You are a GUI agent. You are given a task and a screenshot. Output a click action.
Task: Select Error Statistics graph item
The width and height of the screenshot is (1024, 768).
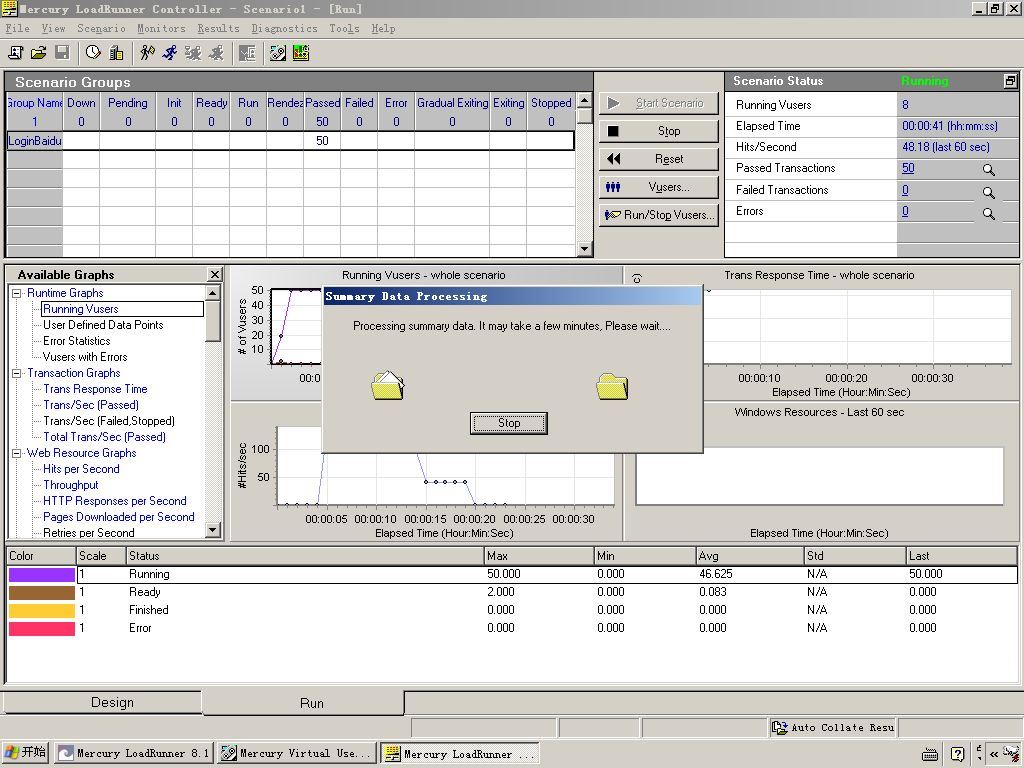[x=76, y=341]
